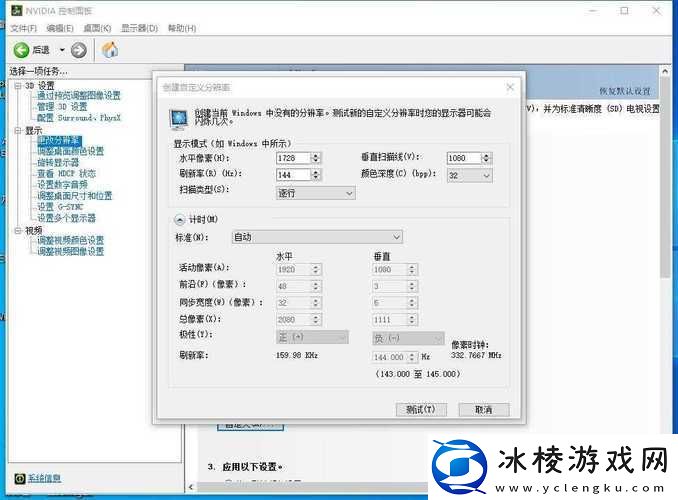This screenshot has width=678, height=500.
Task: Select 配置 Surround、PhysX tree item
Action: tap(79, 118)
